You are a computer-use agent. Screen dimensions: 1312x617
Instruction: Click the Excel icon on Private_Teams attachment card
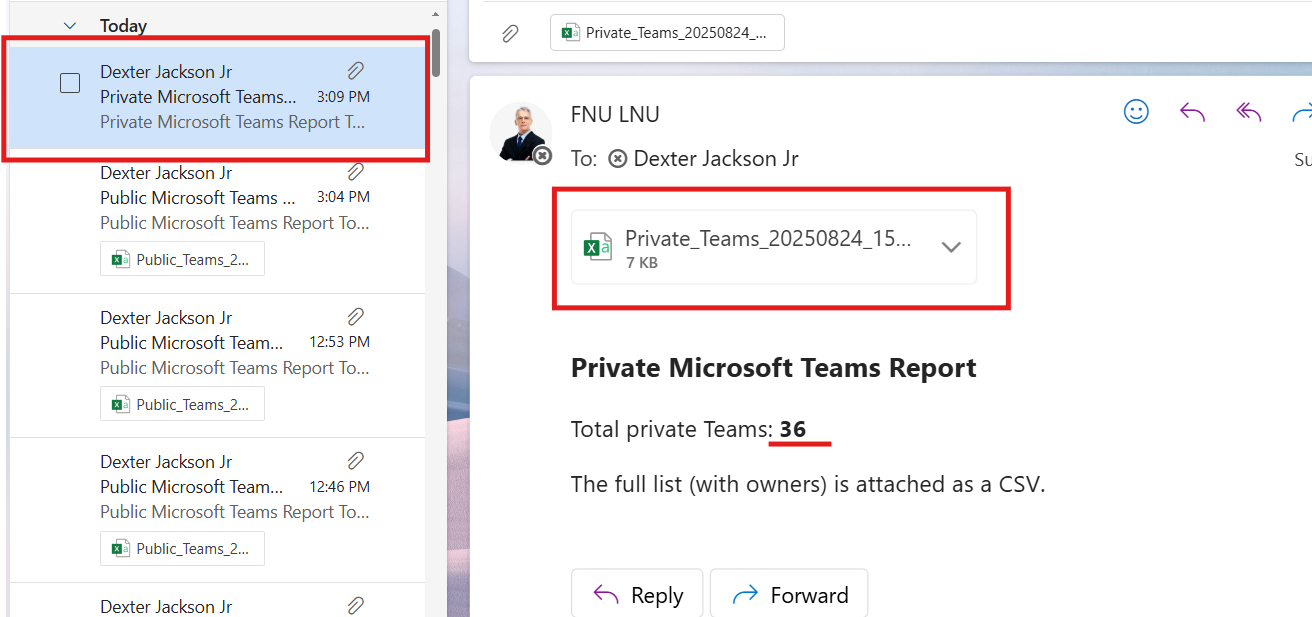[598, 247]
